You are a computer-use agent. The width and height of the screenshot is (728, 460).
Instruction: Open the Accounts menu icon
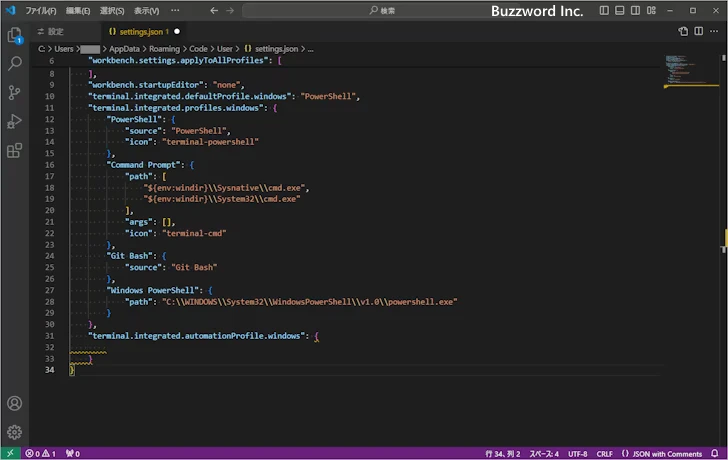[14, 403]
